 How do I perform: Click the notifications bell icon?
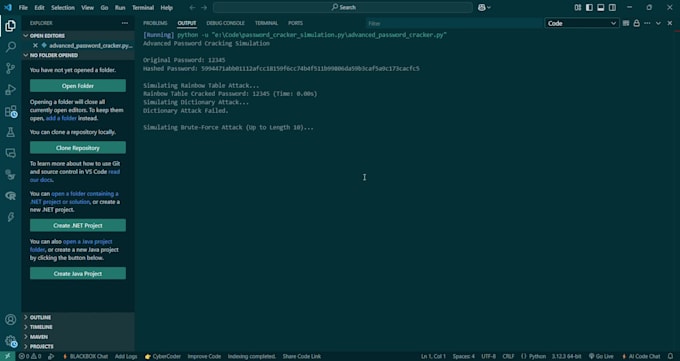tap(670, 356)
